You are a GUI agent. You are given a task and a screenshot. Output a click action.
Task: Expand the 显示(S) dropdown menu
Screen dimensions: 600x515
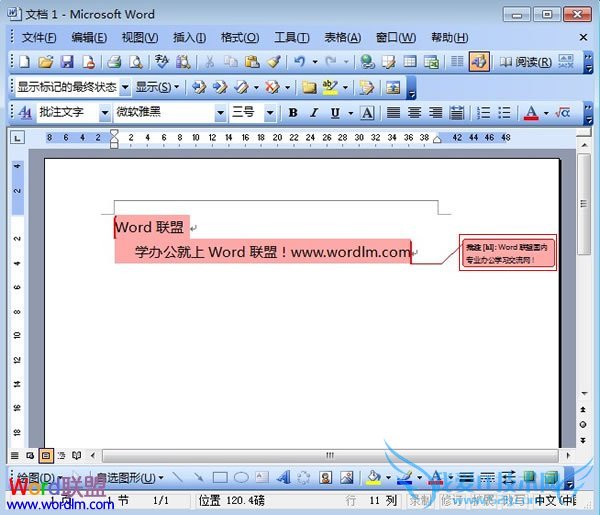pos(158,87)
